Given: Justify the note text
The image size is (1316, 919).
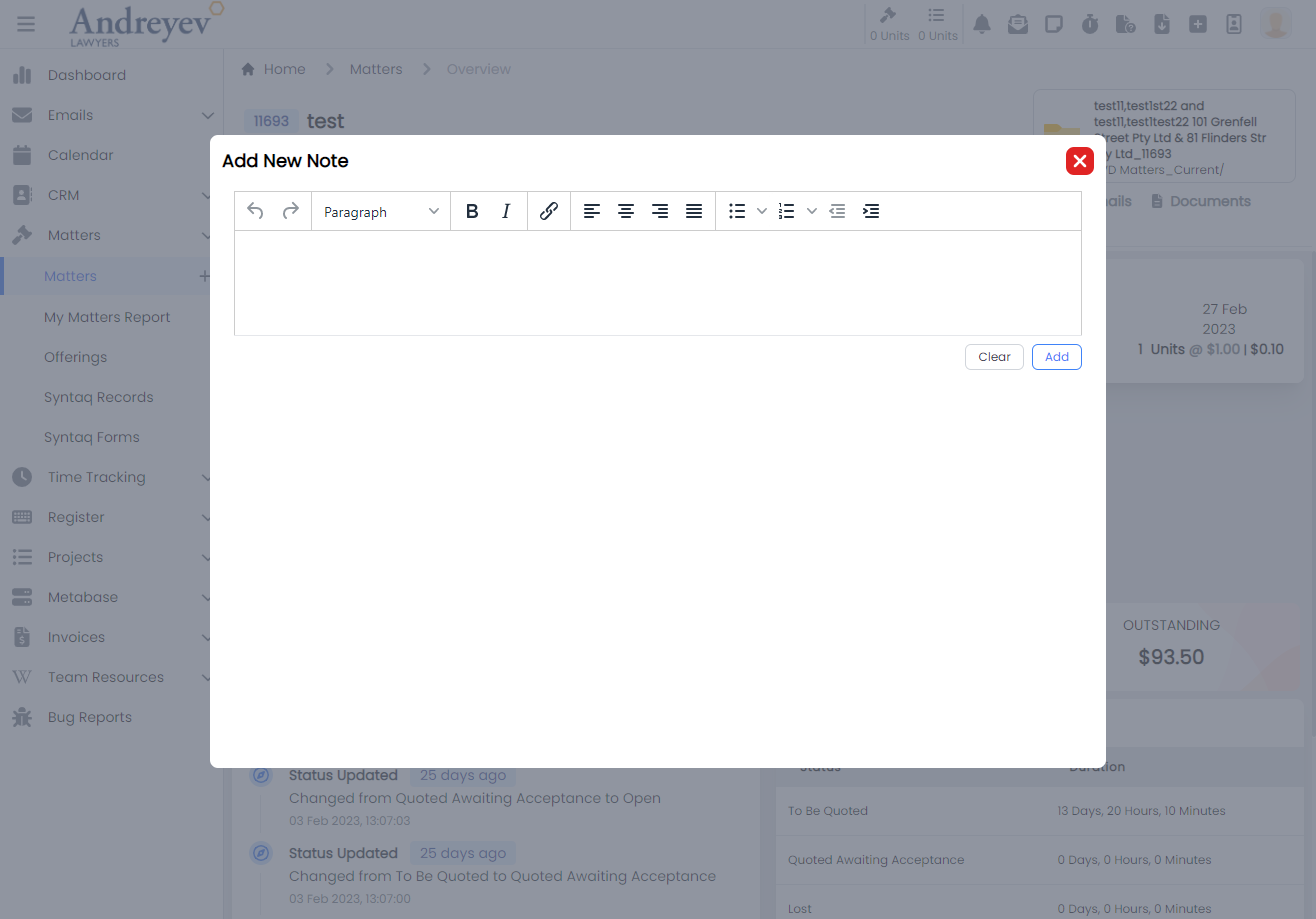Looking at the screenshot, I should (x=694, y=211).
